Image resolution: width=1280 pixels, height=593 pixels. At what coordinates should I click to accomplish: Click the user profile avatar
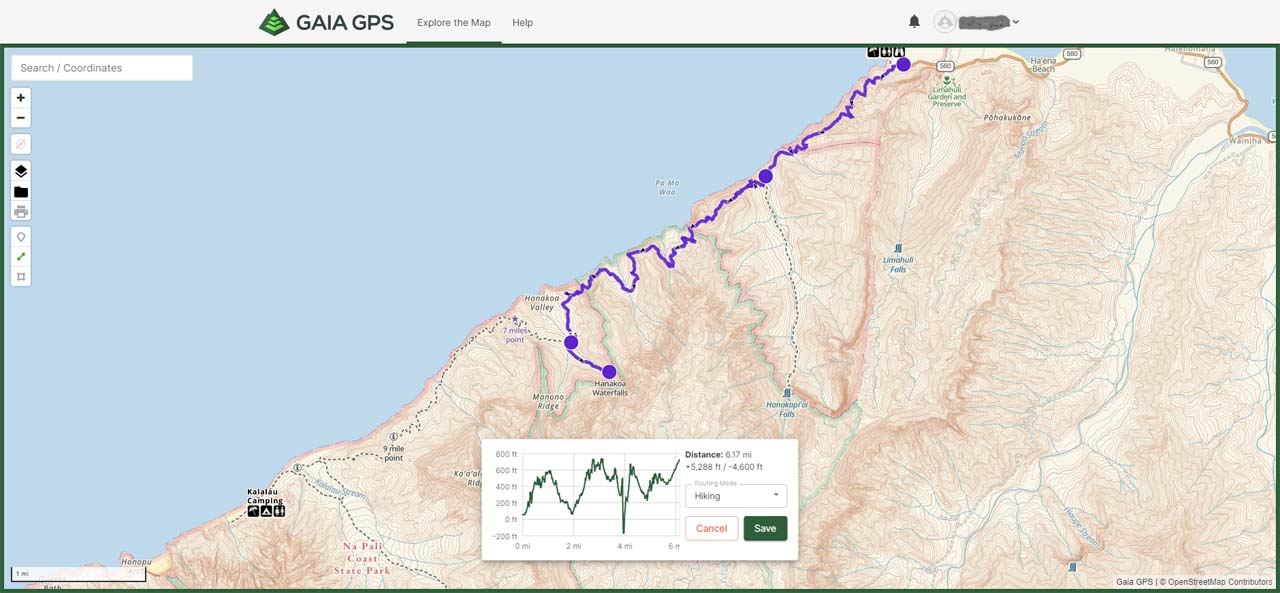pos(945,22)
